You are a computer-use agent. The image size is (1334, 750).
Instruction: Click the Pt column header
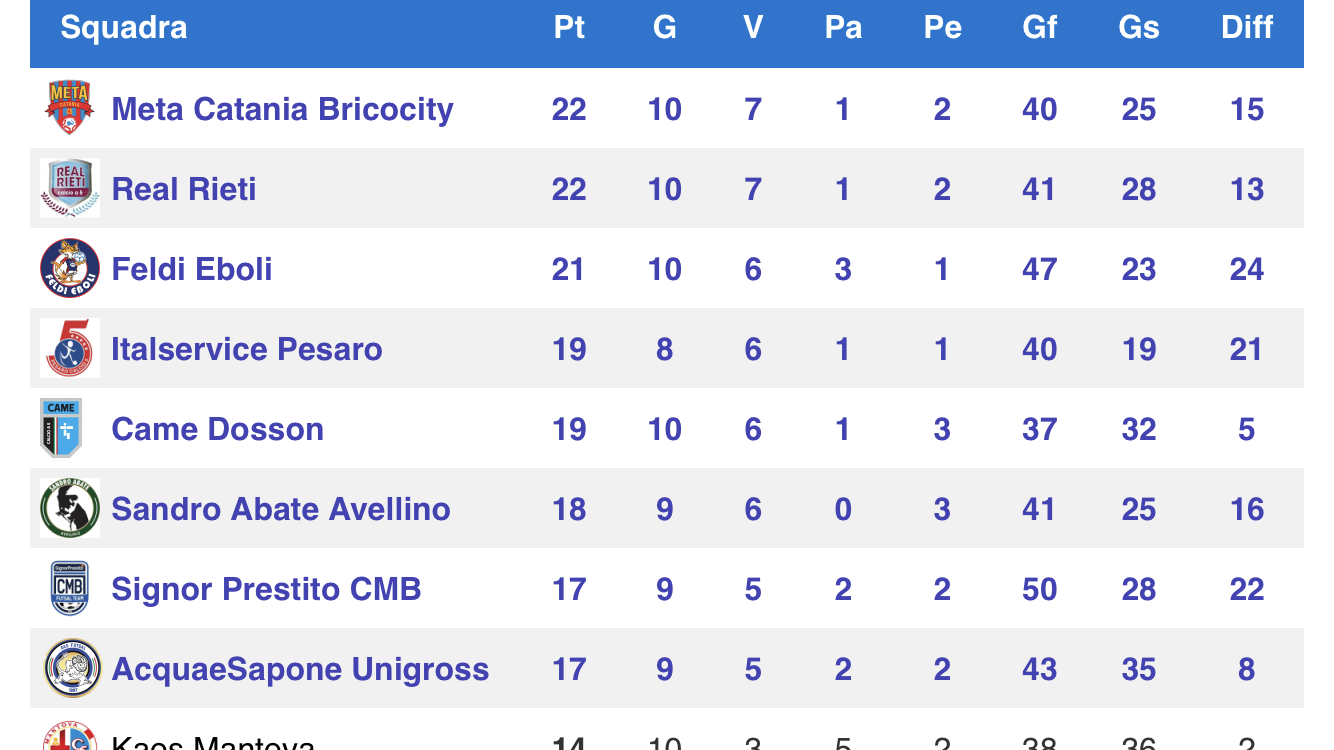pos(569,27)
